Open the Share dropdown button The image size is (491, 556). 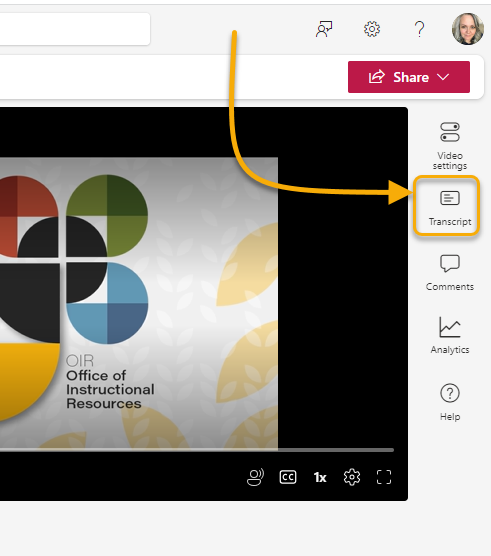point(409,77)
